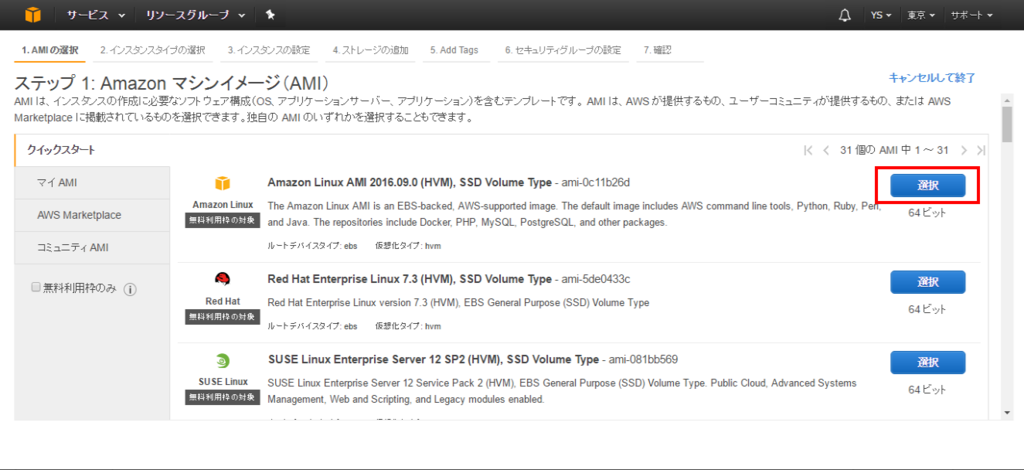Image resolution: width=1024 pixels, height=470 pixels.
Task: Click 選択 for SUSE Linux Enterprise Server 12
Action: 927,362
